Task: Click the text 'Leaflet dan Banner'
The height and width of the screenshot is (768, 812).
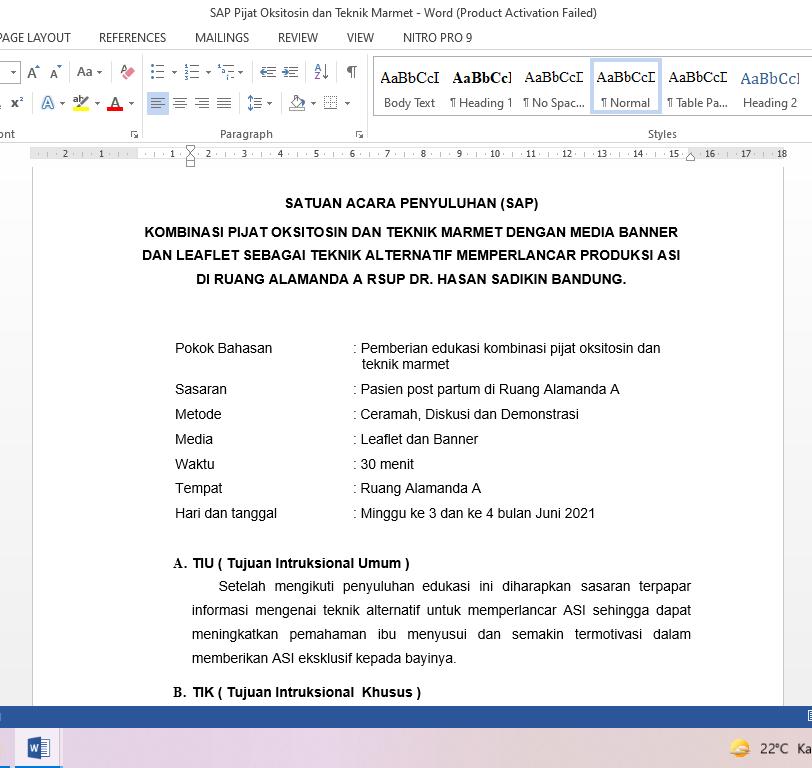Action: tap(419, 439)
